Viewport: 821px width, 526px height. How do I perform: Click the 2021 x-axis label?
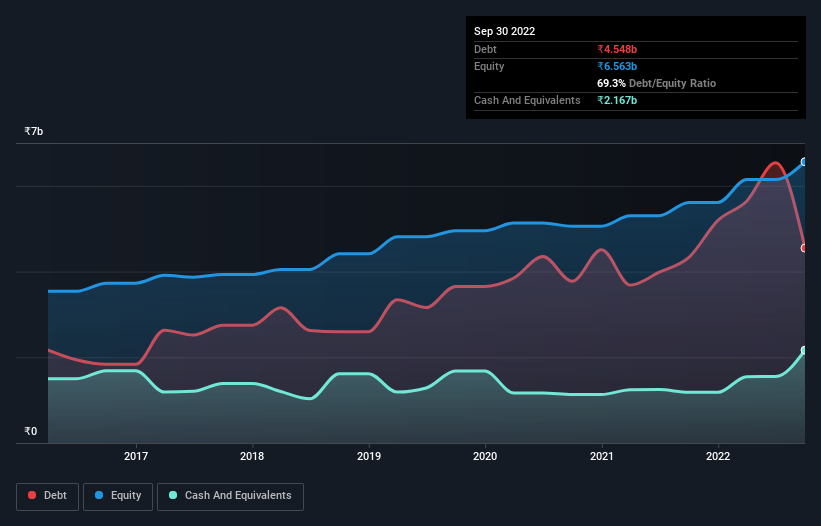(x=602, y=456)
